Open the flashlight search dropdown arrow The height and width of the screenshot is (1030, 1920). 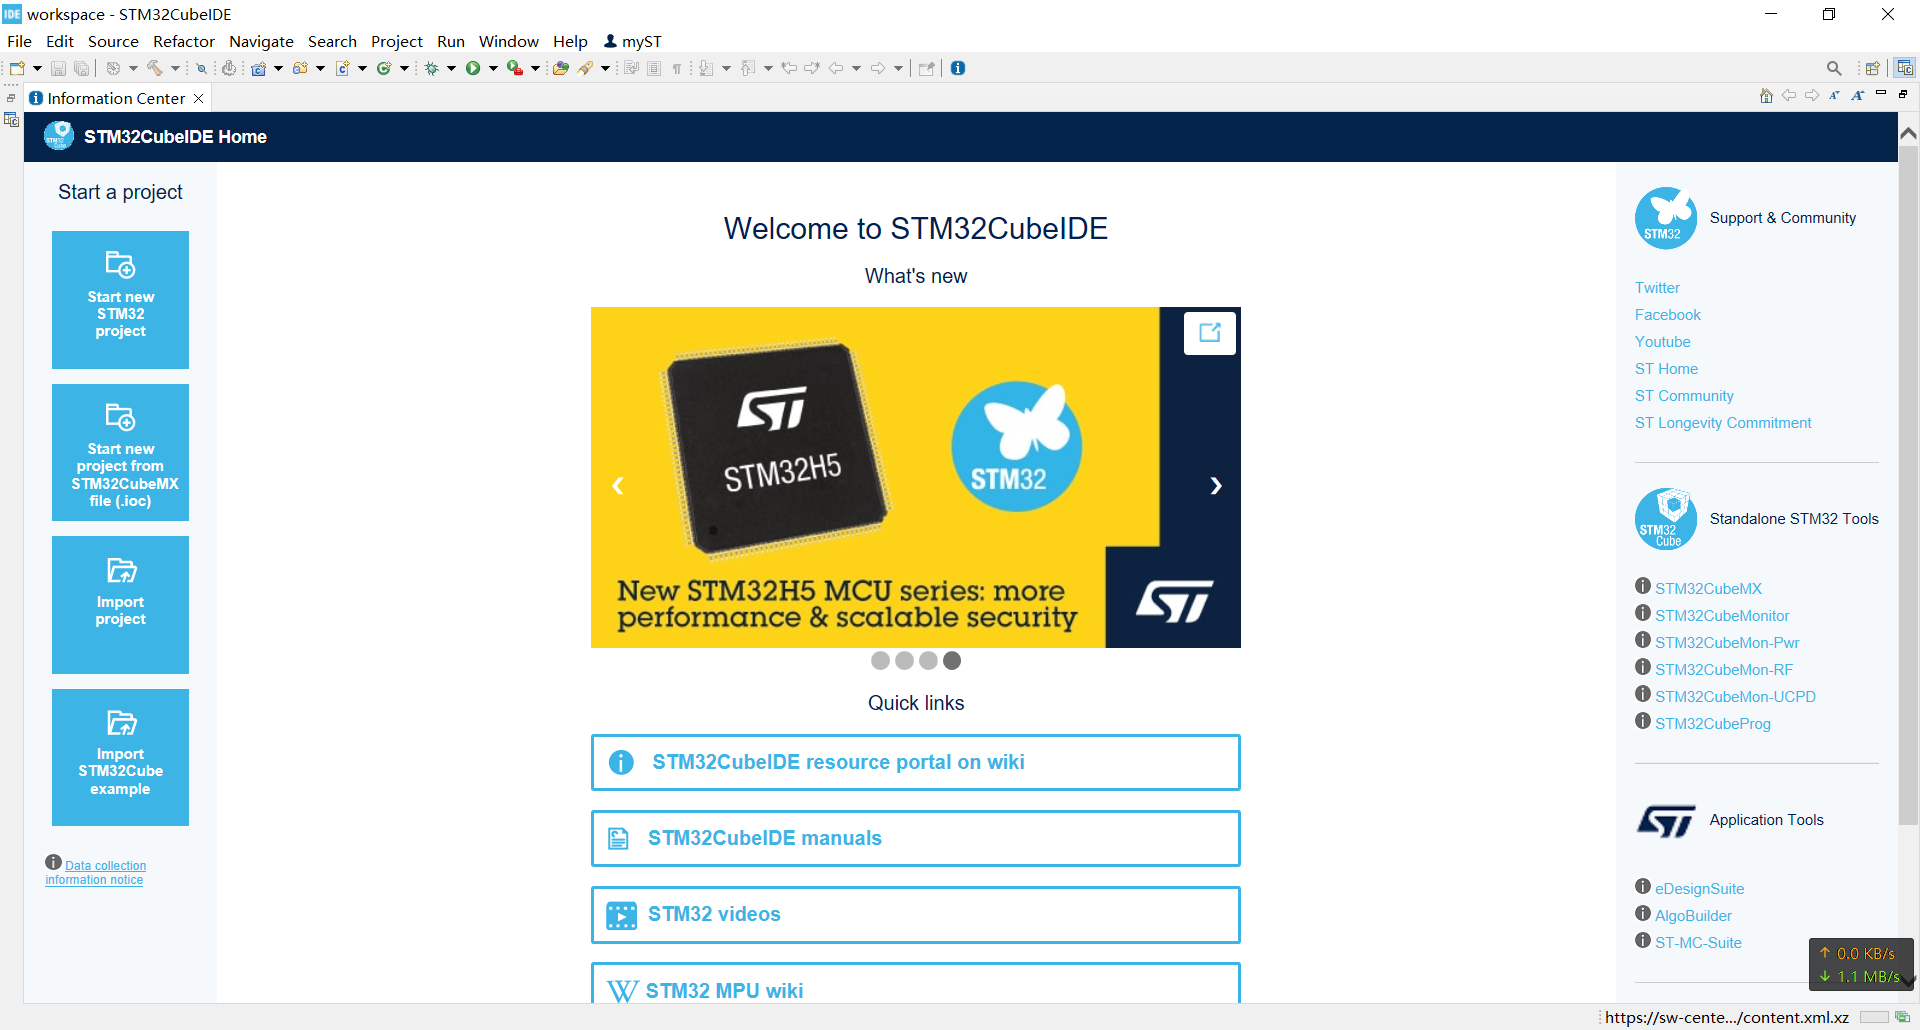(x=605, y=68)
